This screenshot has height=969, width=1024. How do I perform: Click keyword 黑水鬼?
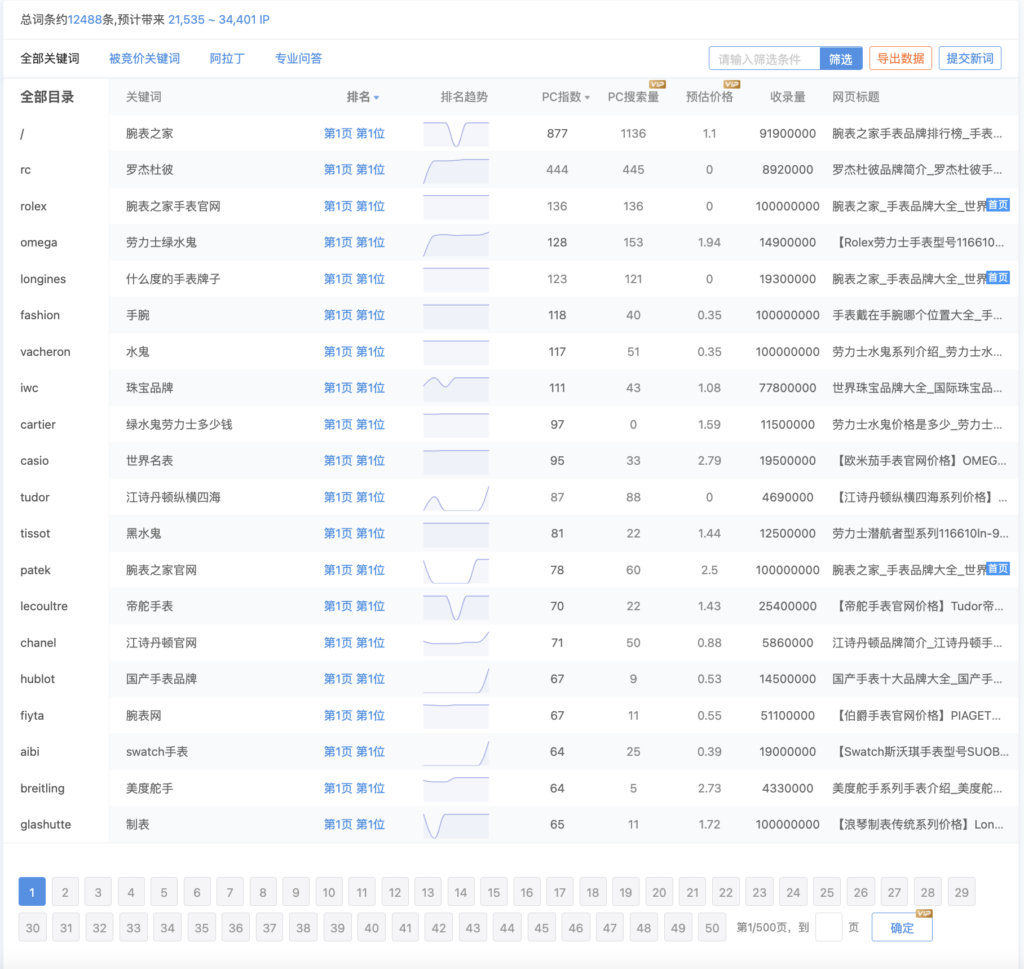[144, 533]
